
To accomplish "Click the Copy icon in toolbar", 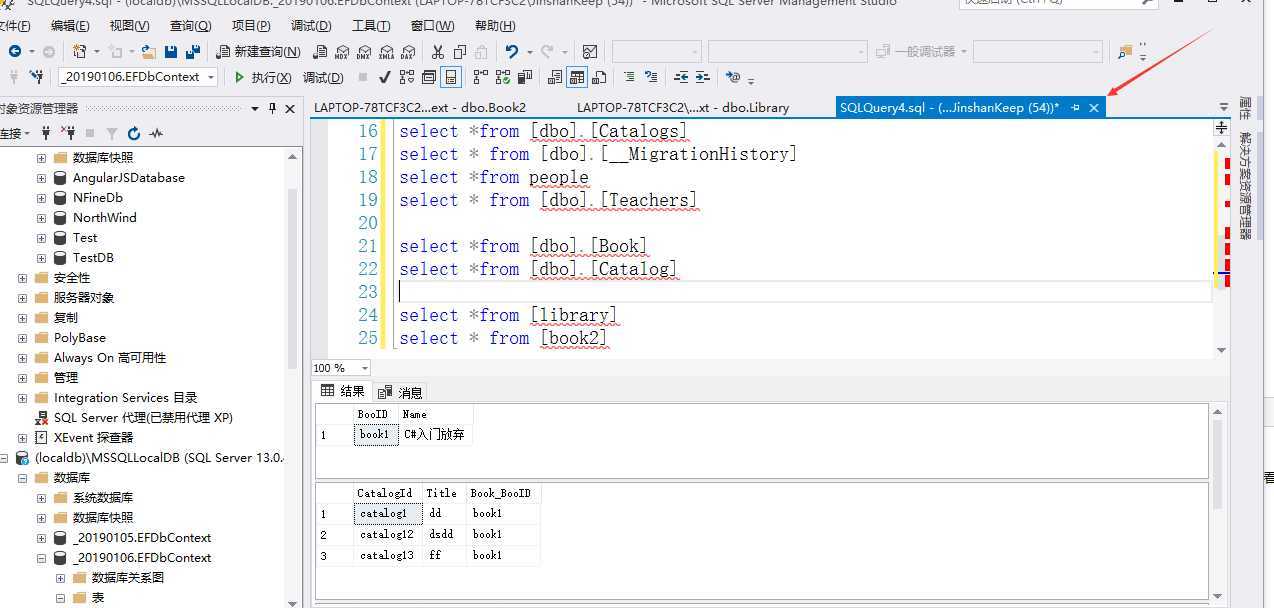I will click(459, 51).
